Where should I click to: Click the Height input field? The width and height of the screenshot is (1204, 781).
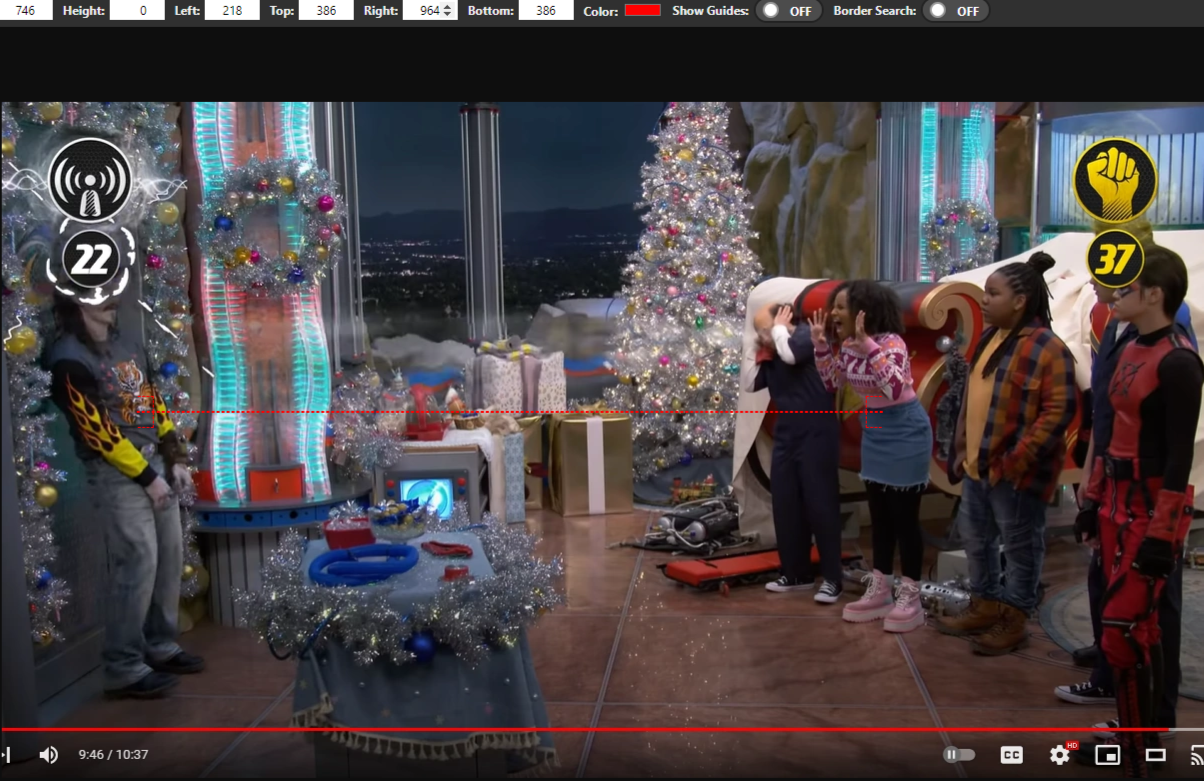click(137, 11)
